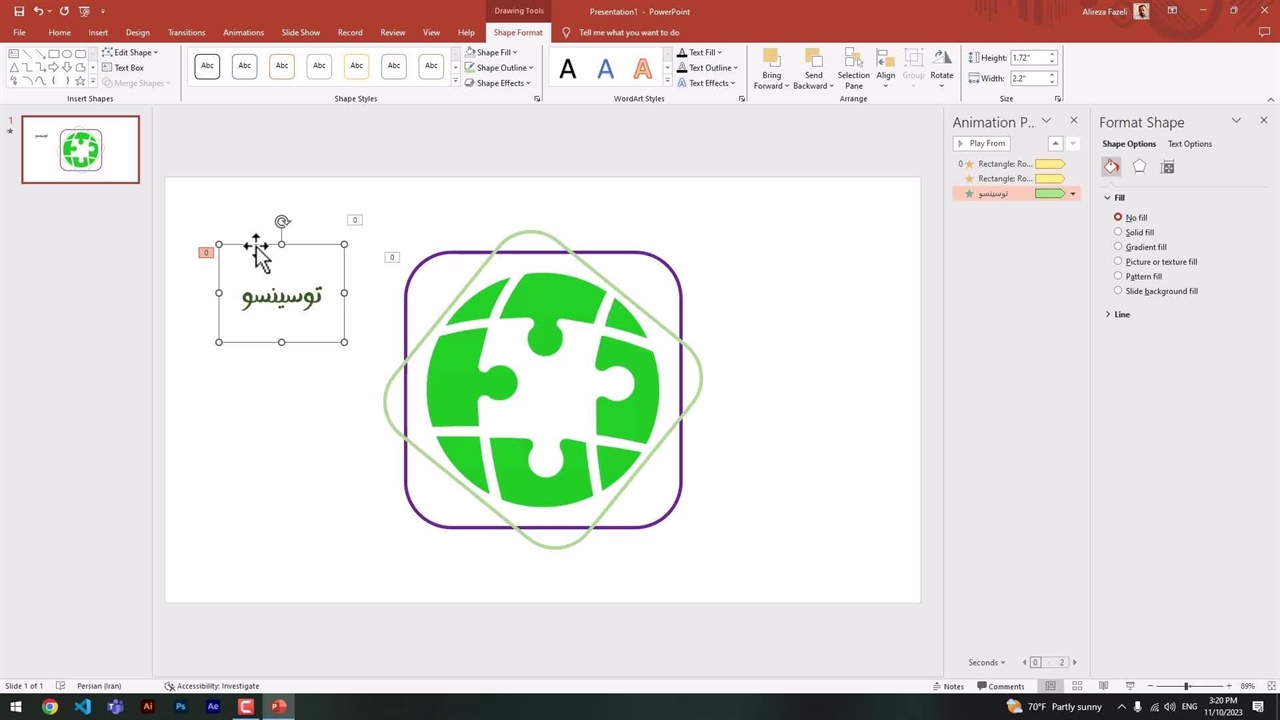Launch Google Chrome from the taskbar

50,707
